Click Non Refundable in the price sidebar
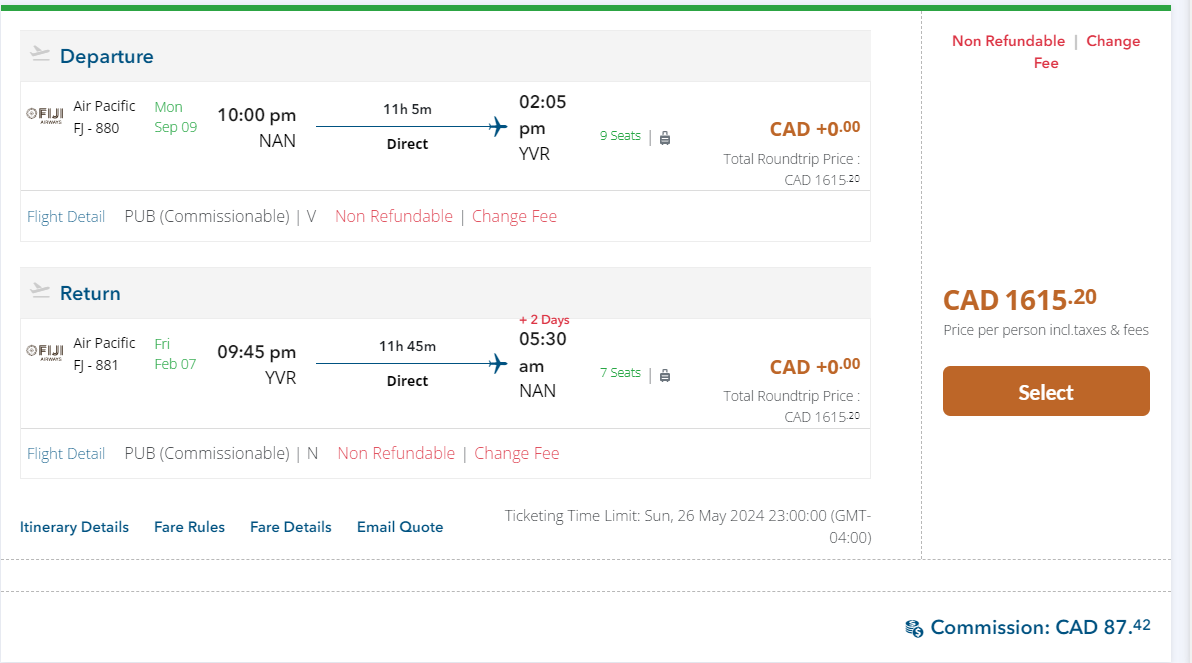Viewport: 1192px width, 663px height. (1008, 41)
